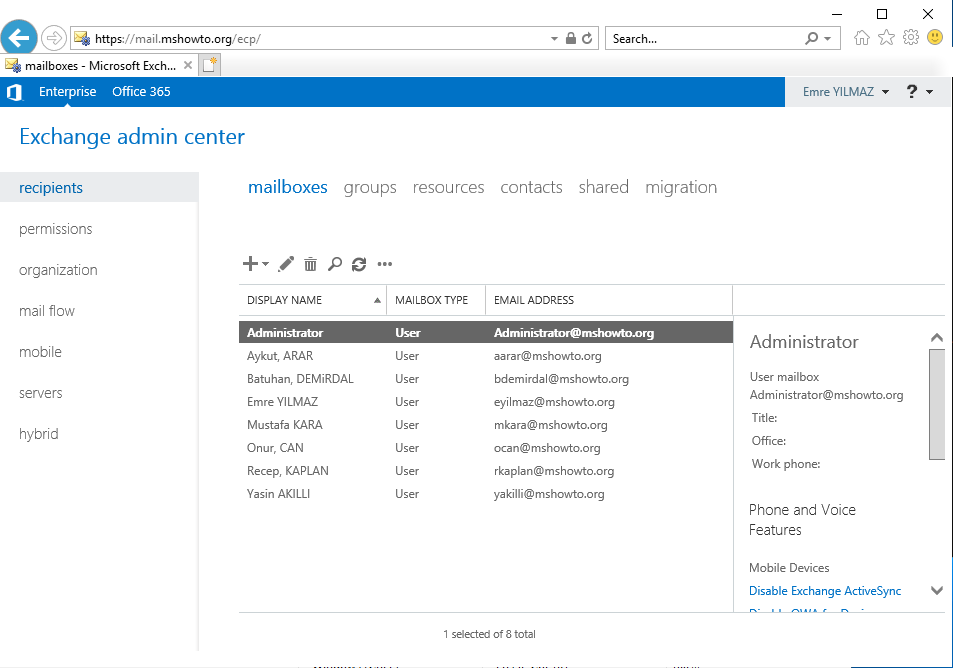Switch to the Enterprise tab
This screenshot has width=953, height=668.
coord(67,92)
